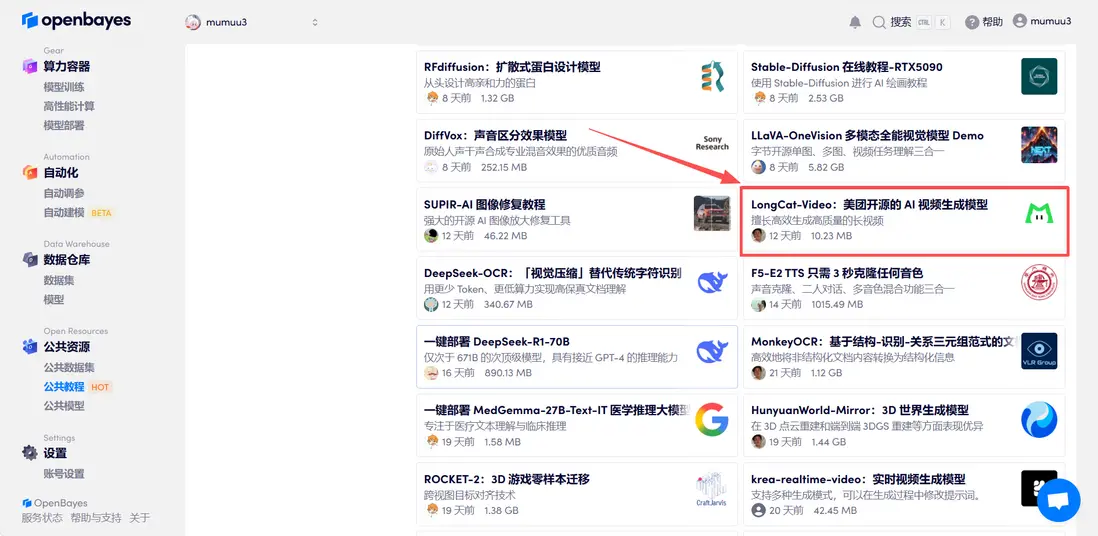The image size is (1098, 536).
Task: Open 高性能计算 in the sidebar
Action: point(69,106)
